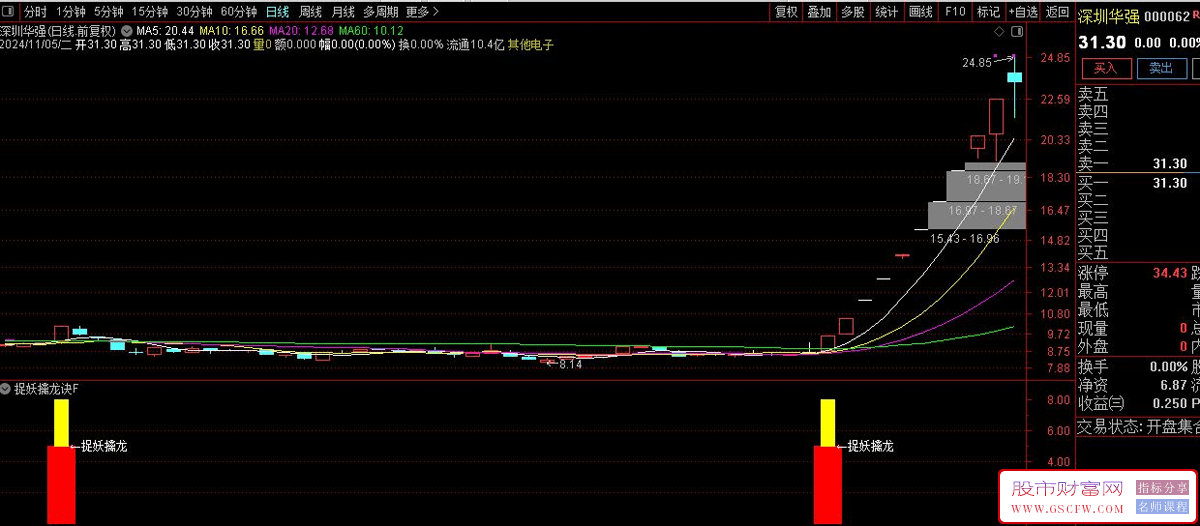1200x526 pixels.
Task: Collapse the 捉妖擒龙诀F indicator panel arrow
Action: [x=6, y=389]
